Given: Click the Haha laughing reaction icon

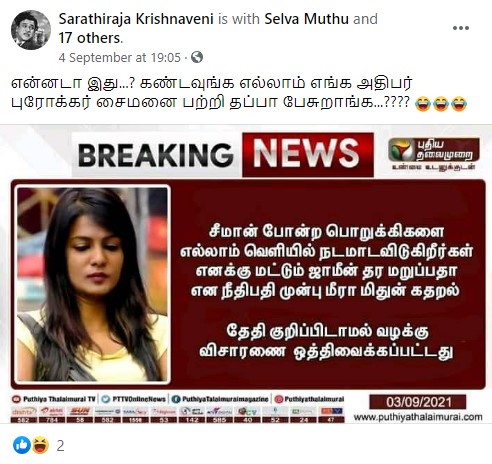Looking at the screenshot, I should (x=40, y=445).
